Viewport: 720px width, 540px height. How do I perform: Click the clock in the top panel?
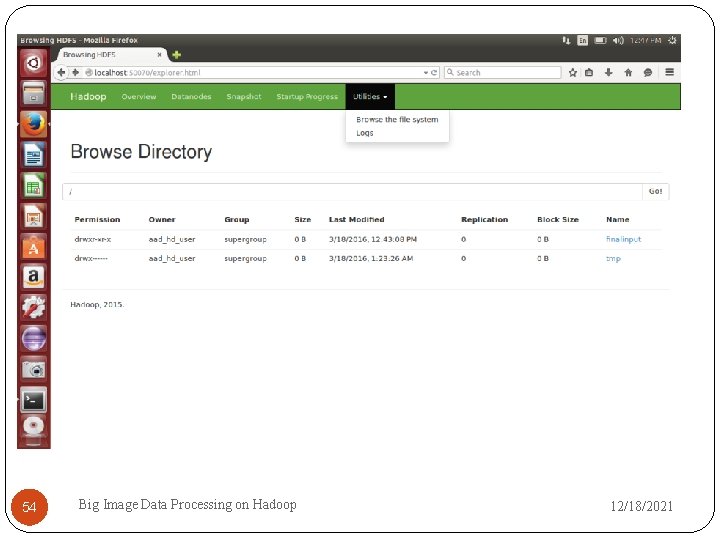tap(646, 40)
